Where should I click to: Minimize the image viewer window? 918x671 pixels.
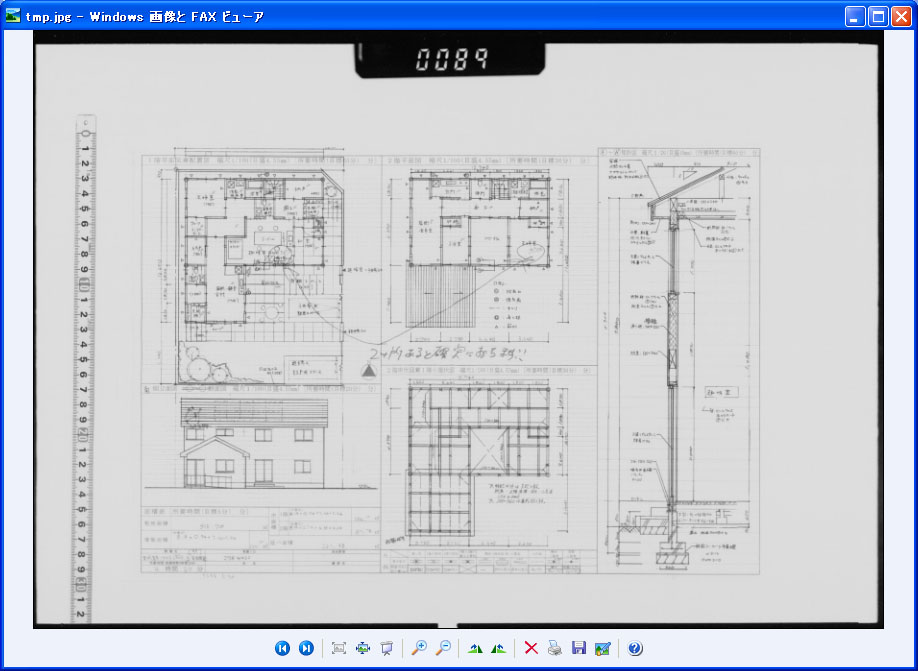[x=855, y=16]
